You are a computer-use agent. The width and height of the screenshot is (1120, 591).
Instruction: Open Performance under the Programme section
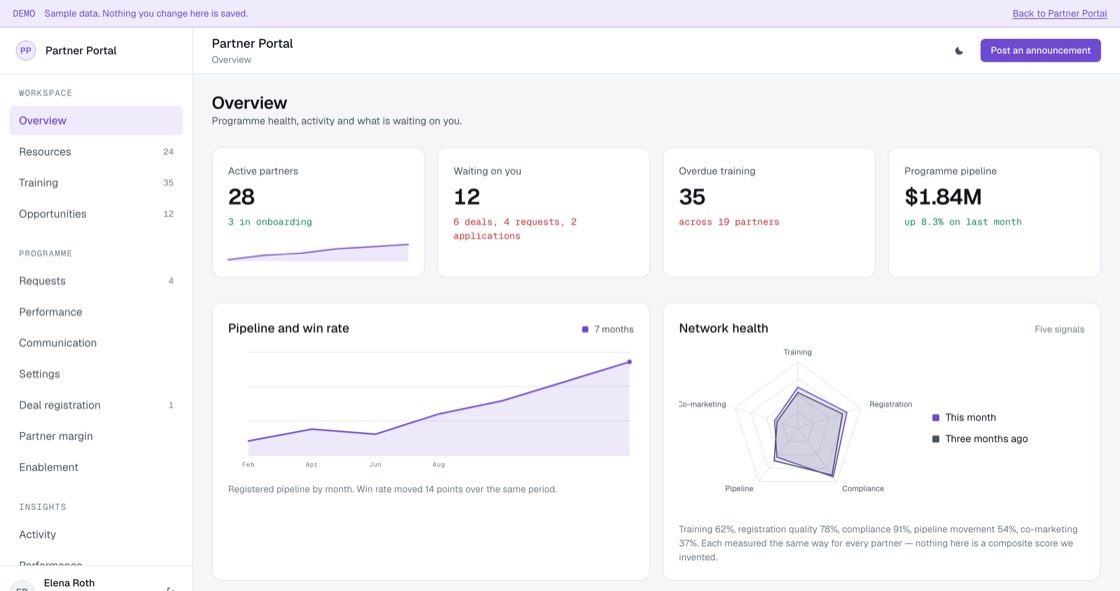coord(96,312)
